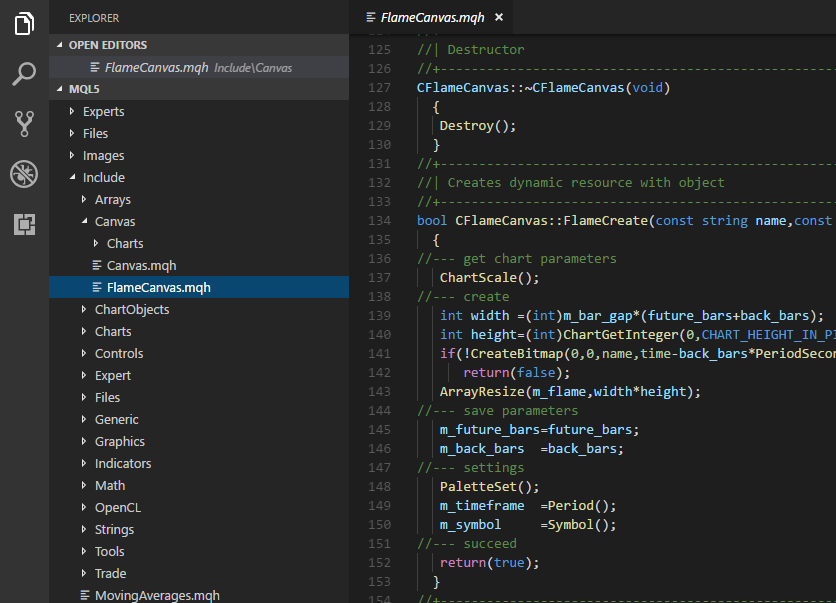Click the globe-style activity bar icon

[22, 173]
